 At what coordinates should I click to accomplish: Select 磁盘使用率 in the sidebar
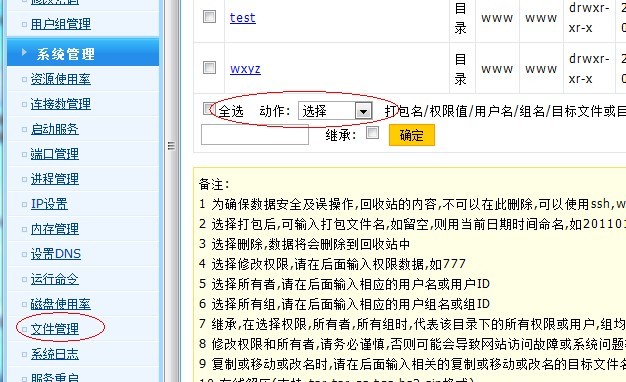(61, 304)
